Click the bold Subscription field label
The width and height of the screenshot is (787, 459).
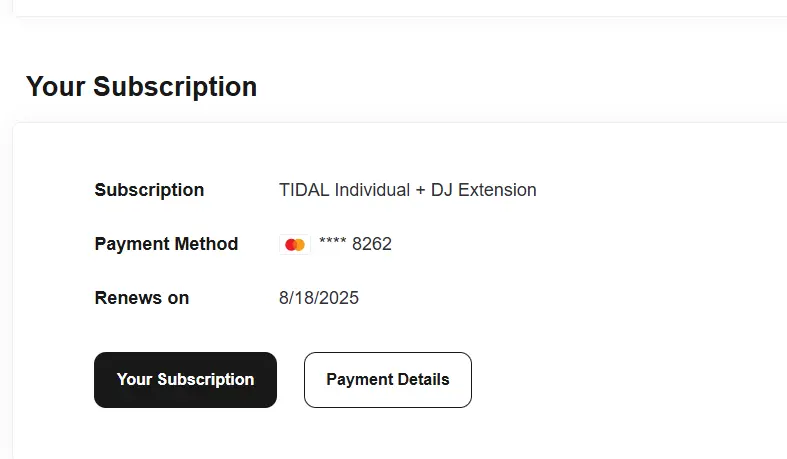[x=149, y=190]
